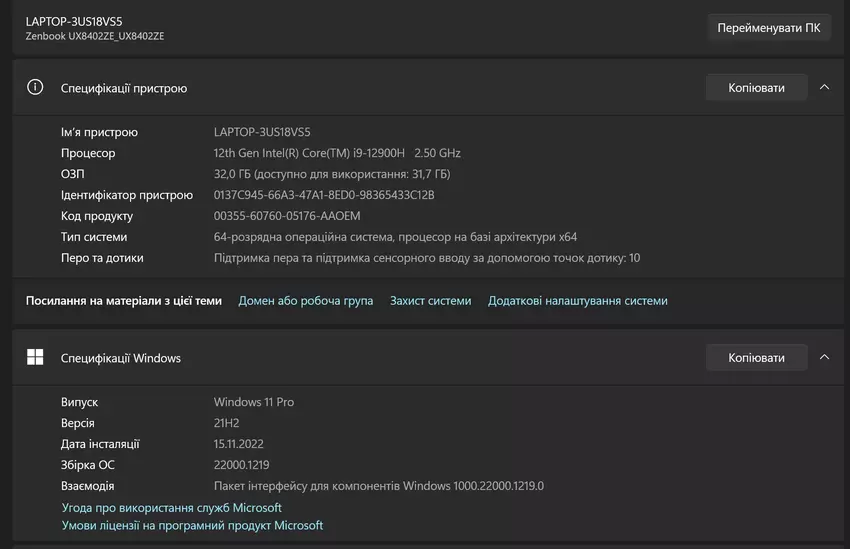Click the Перейменувати ПК button
This screenshot has height=549, width=850.
click(768, 28)
